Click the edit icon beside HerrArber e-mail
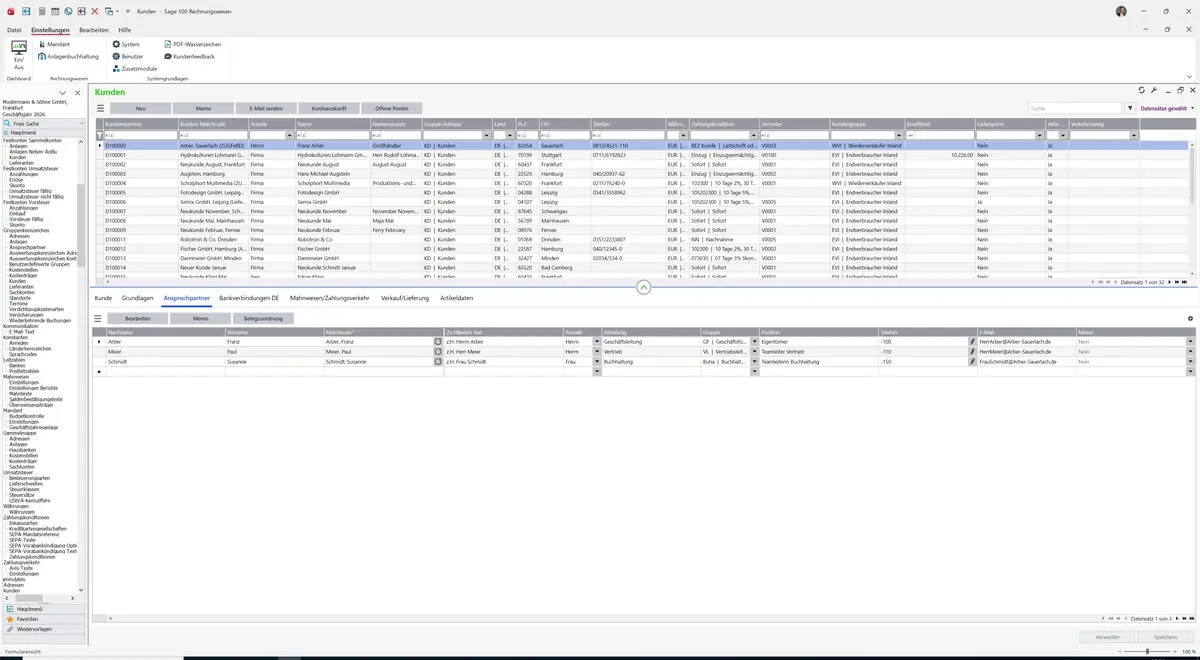Screen dimensions: 1200x660 [972, 341]
